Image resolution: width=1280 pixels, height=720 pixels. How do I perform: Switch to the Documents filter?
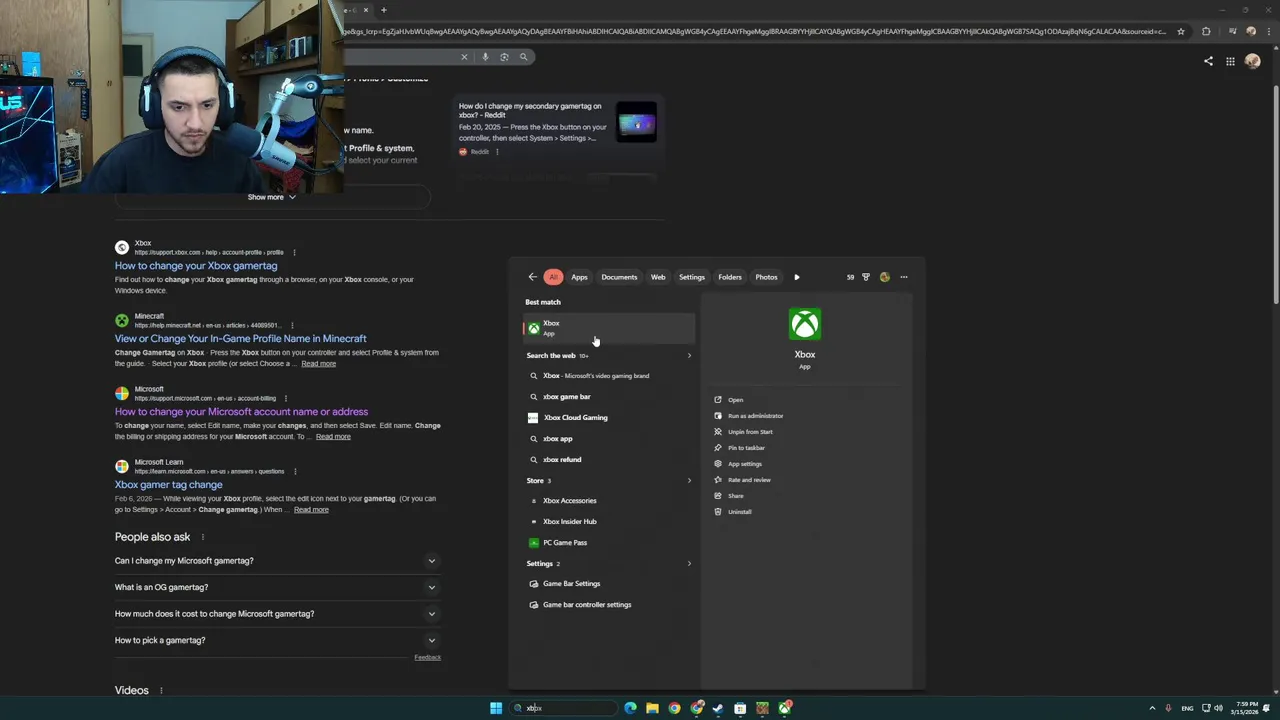pos(619,277)
